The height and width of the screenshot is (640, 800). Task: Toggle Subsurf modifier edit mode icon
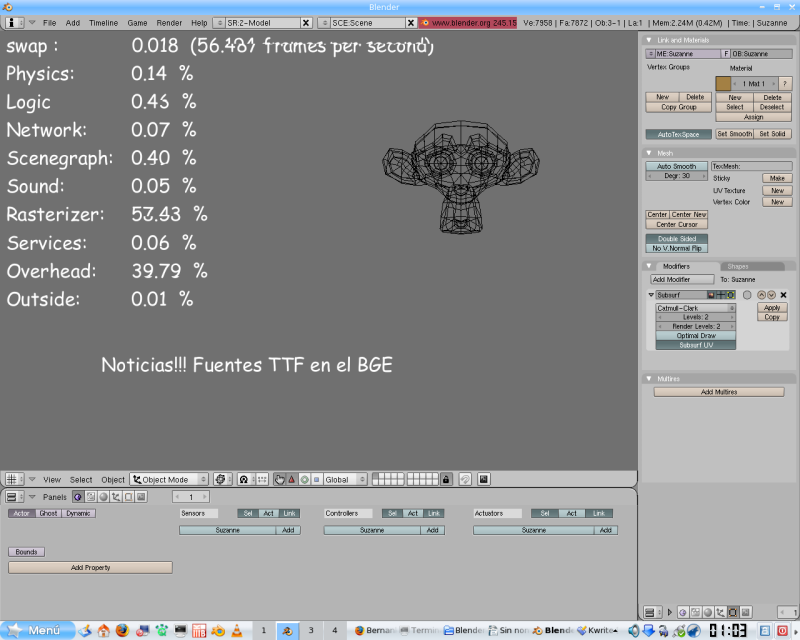click(731, 295)
